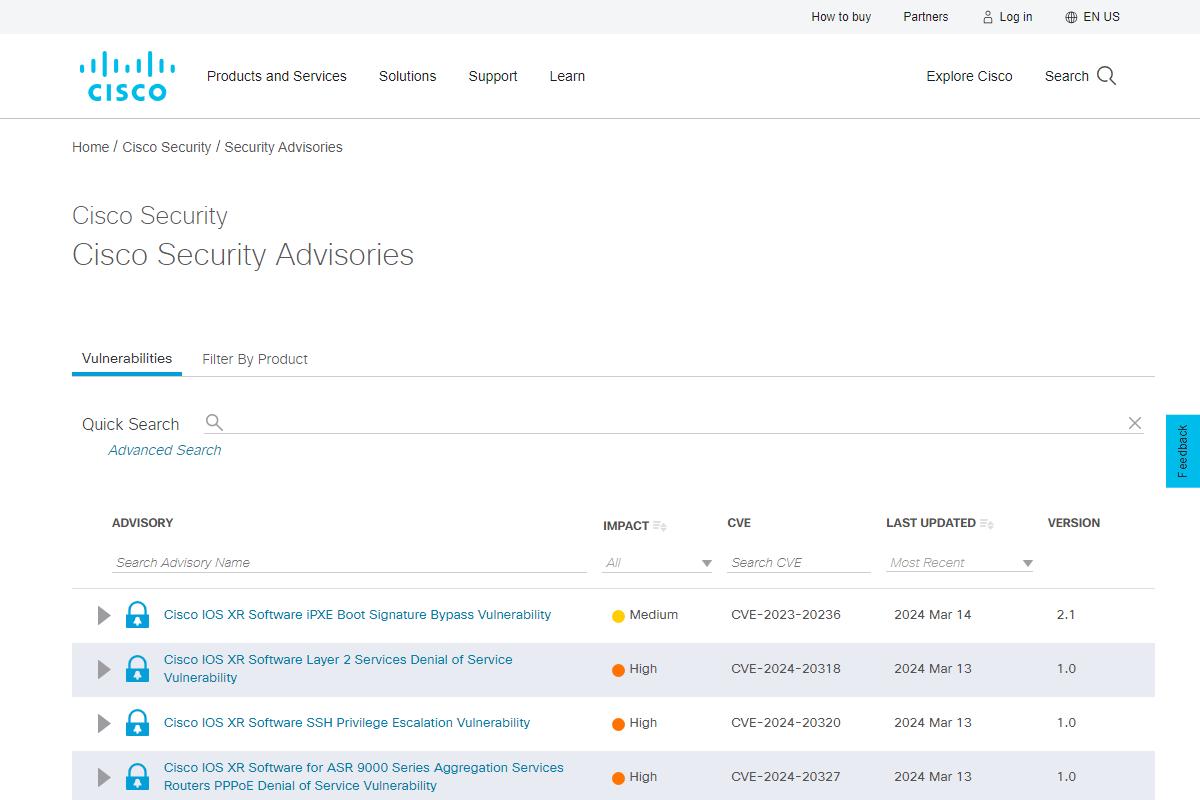
Task: Focus the Search CVE field
Action: click(x=799, y=563)
